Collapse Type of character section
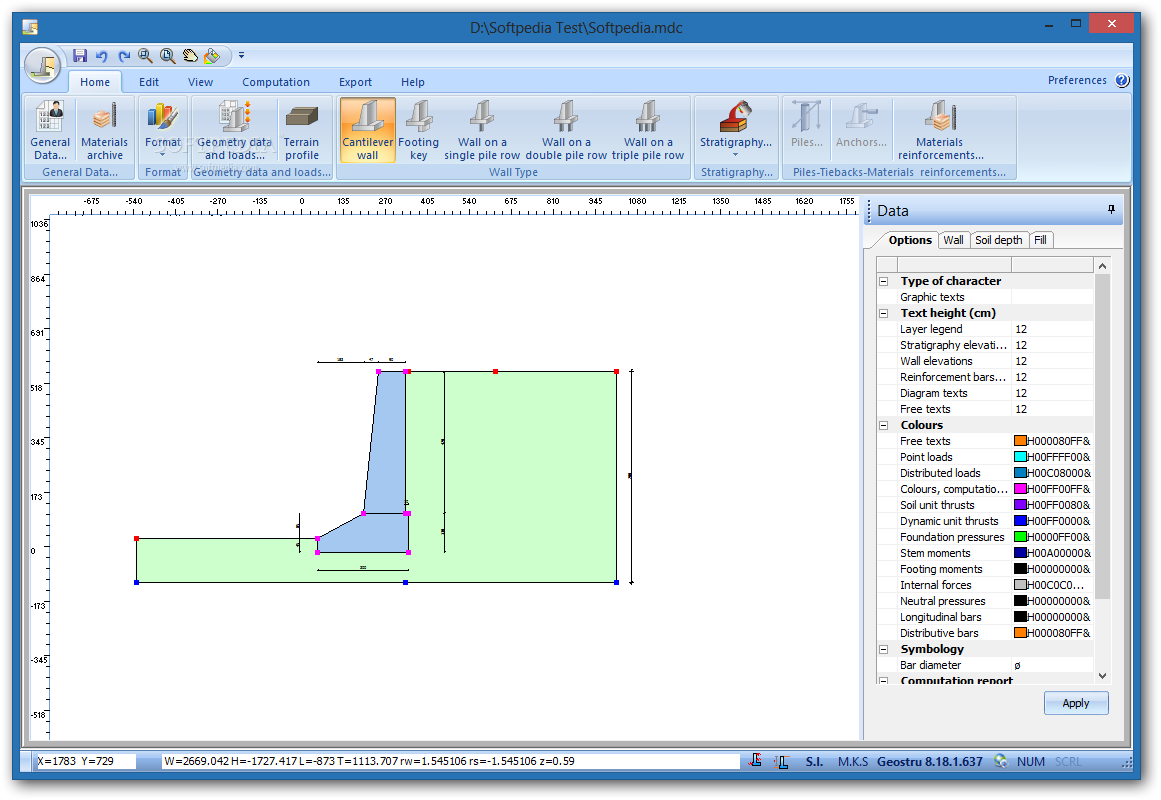The image size is (1161, 800). tap(883, 281)
